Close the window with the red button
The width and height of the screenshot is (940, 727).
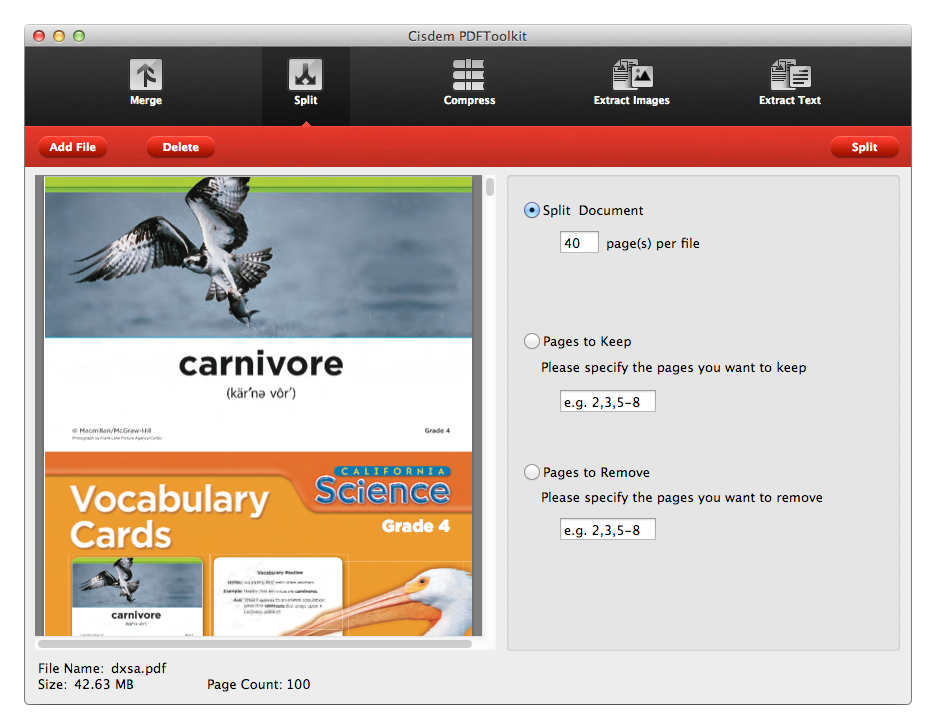[39, 36]
